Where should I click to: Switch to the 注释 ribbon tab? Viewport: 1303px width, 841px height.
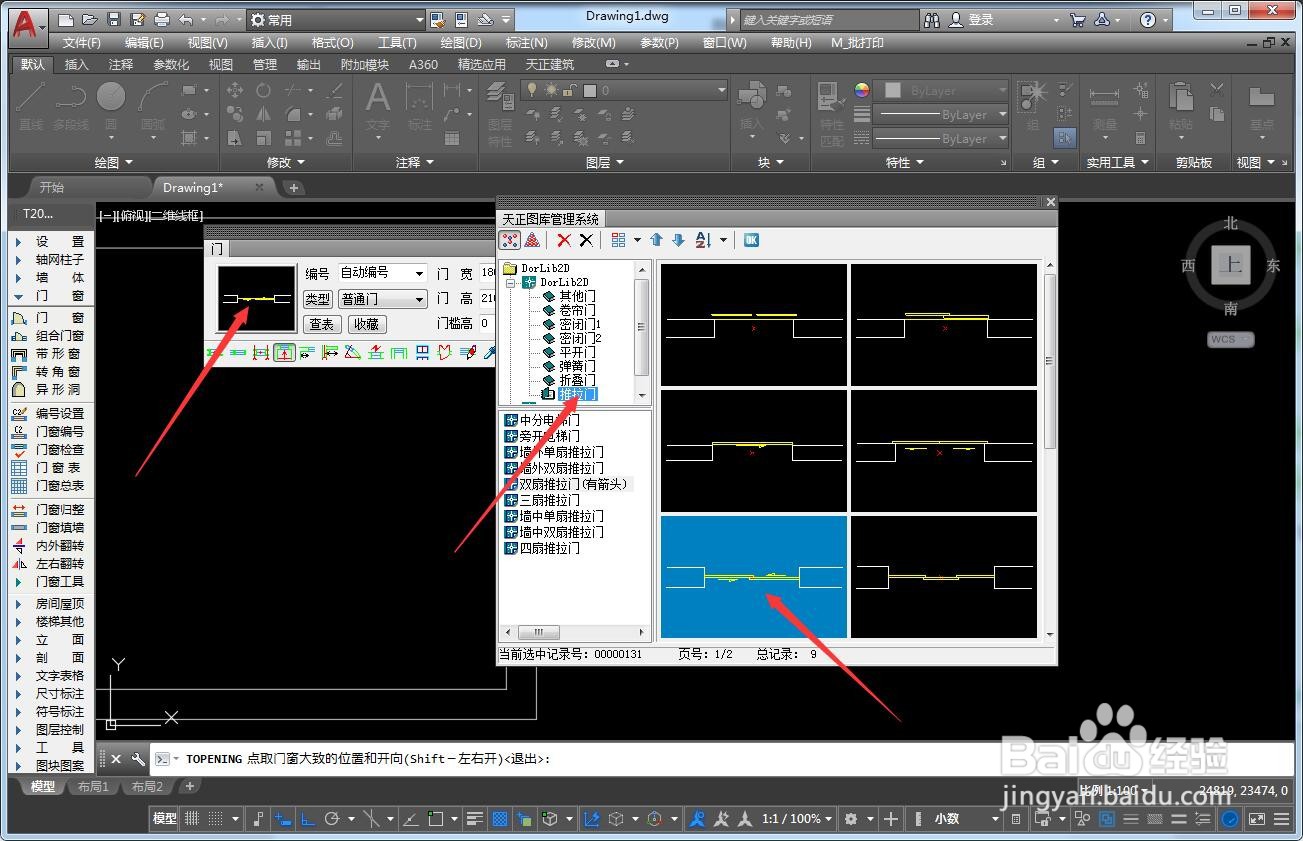point(121,64)
